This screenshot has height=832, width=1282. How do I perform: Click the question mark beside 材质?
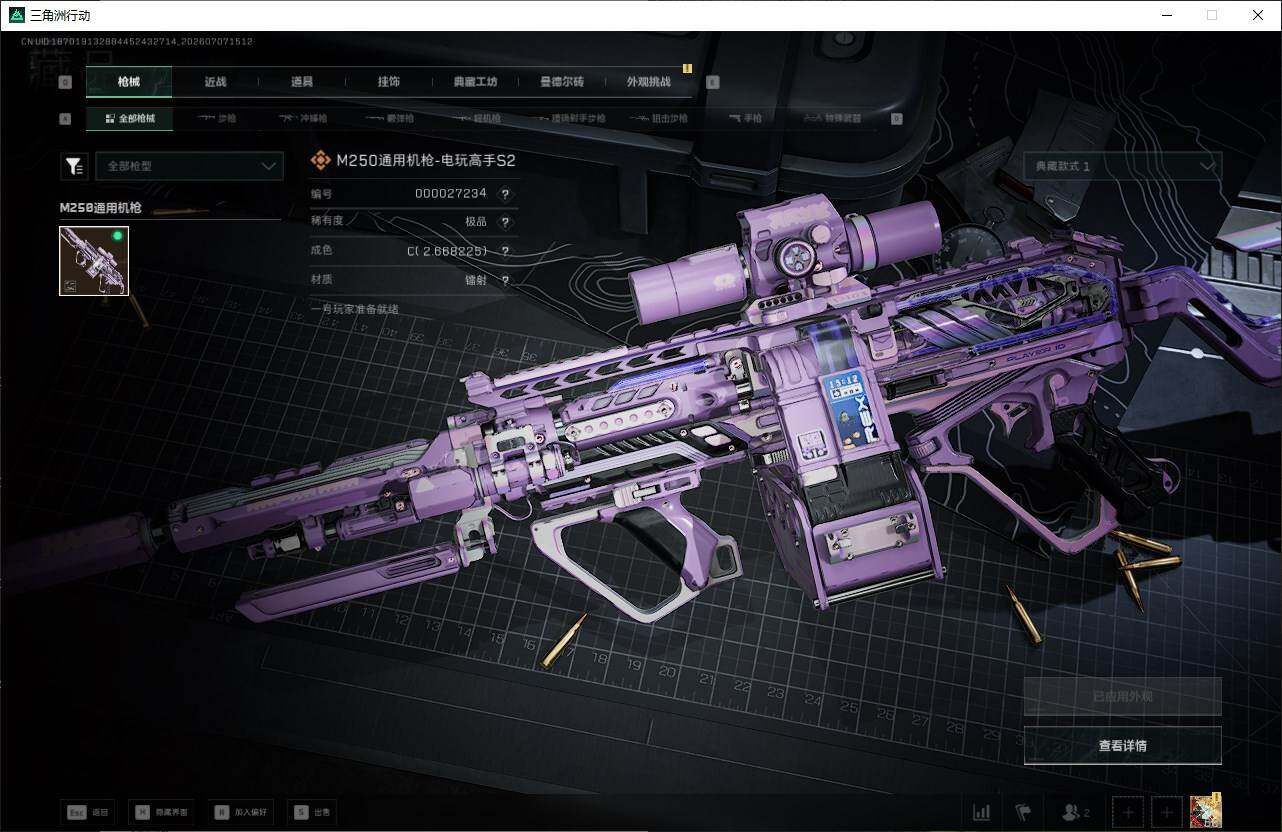505,281
